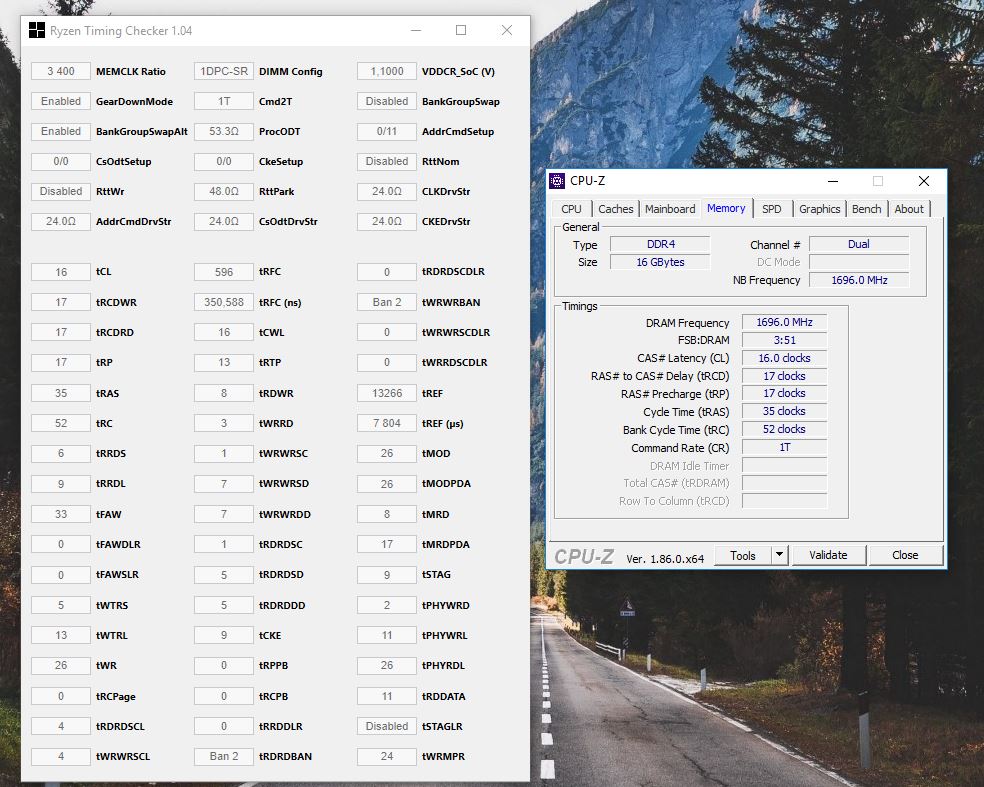Click the Channel # Dual field
The width and height of the screenshot is (984, 787).
858,244
